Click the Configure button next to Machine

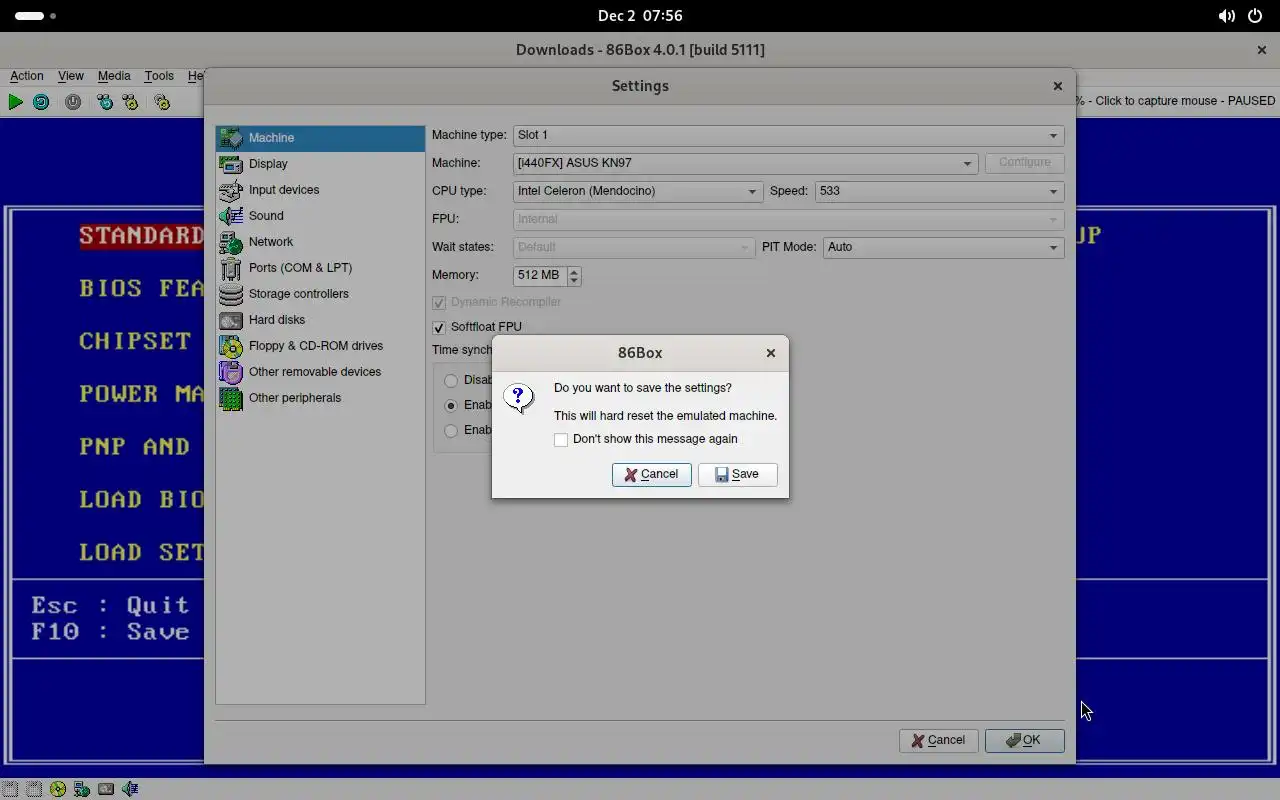click(1024, 163)
